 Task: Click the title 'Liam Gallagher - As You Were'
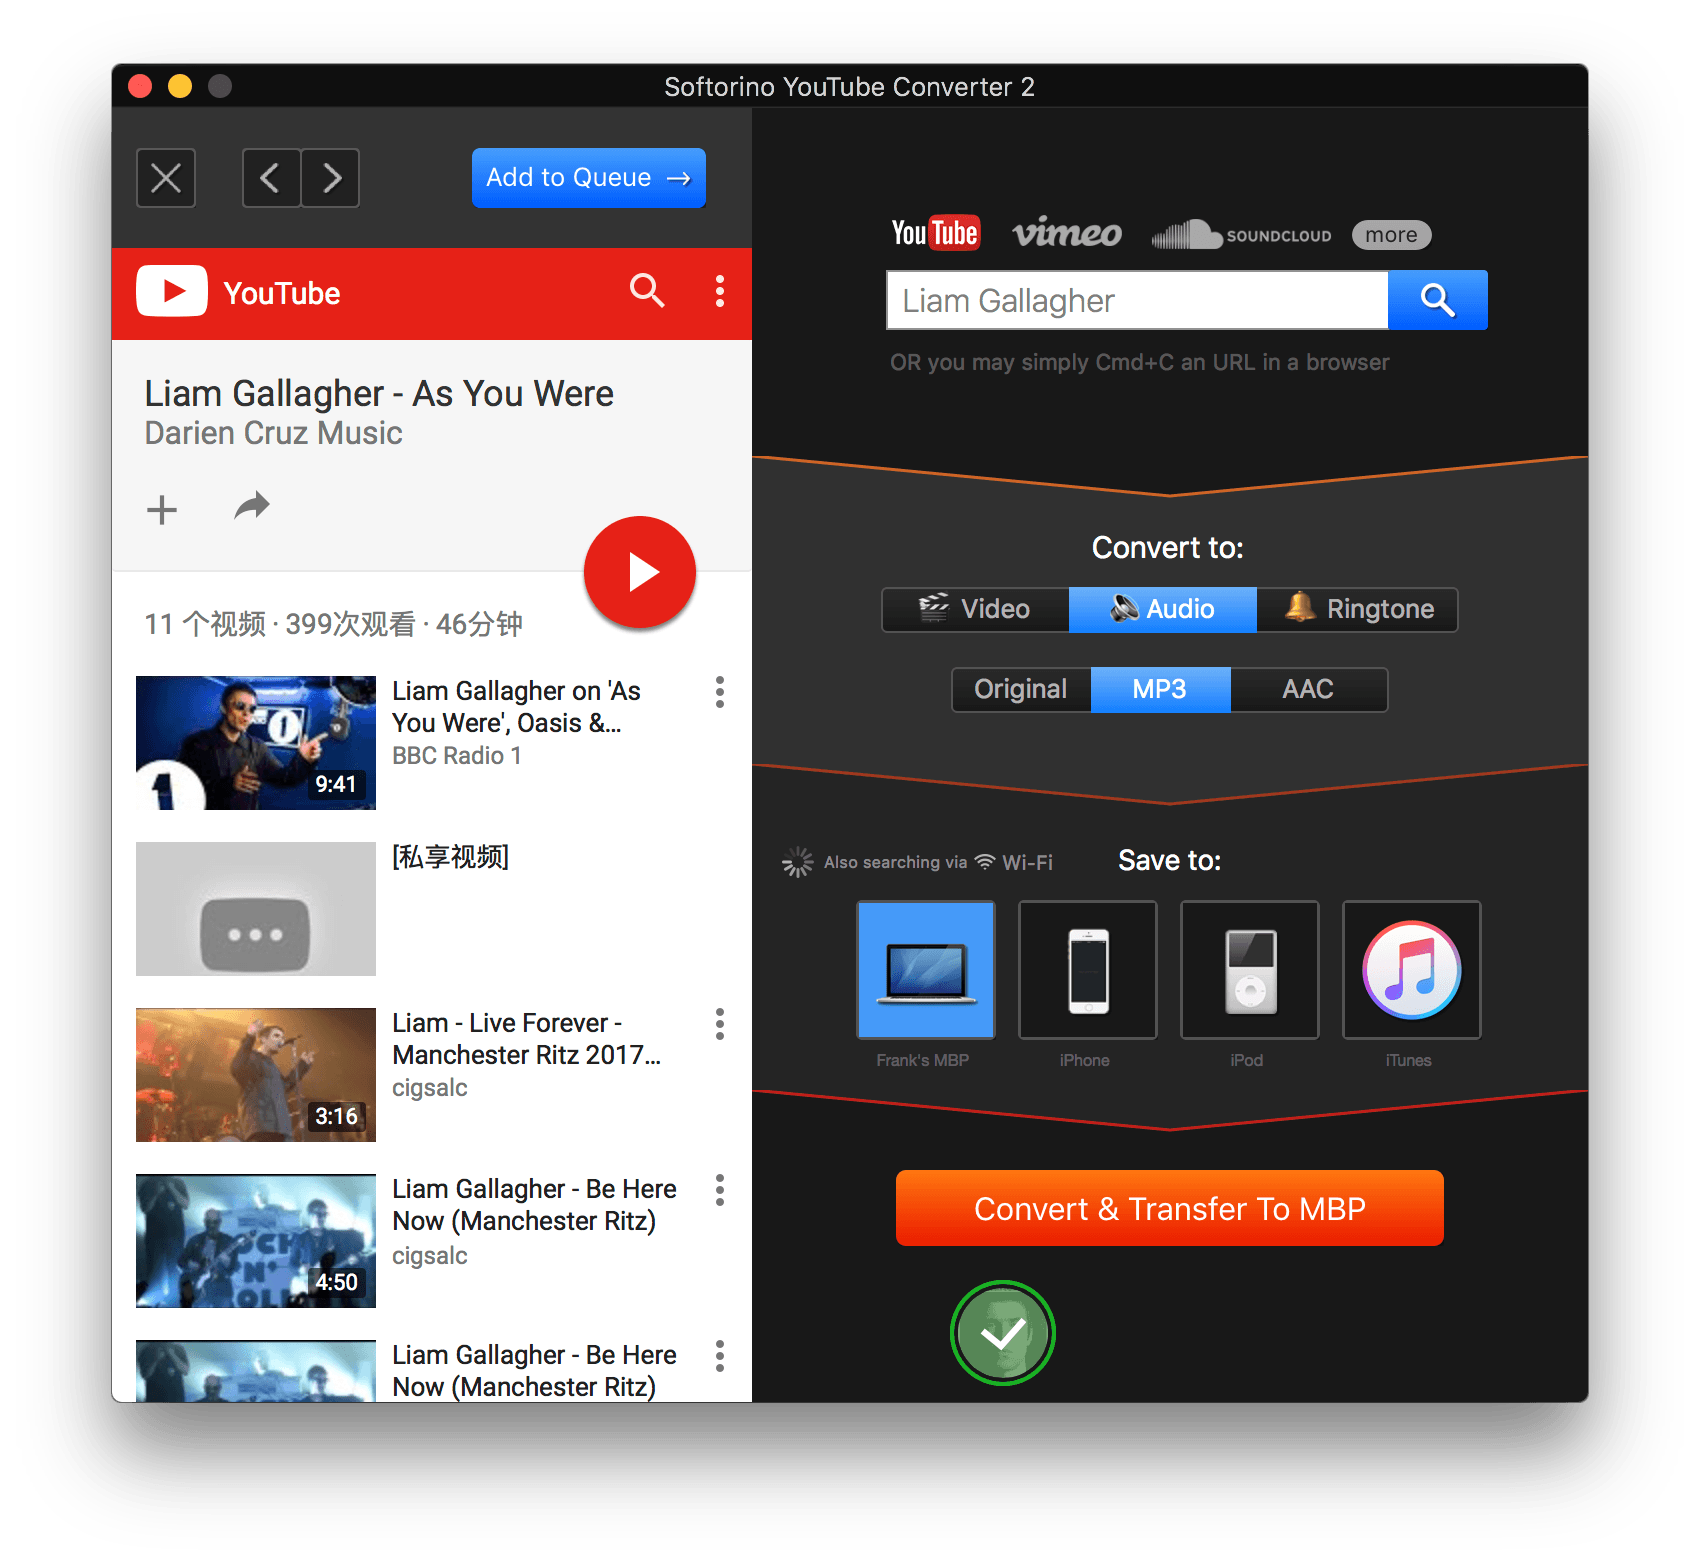[379, 393]
